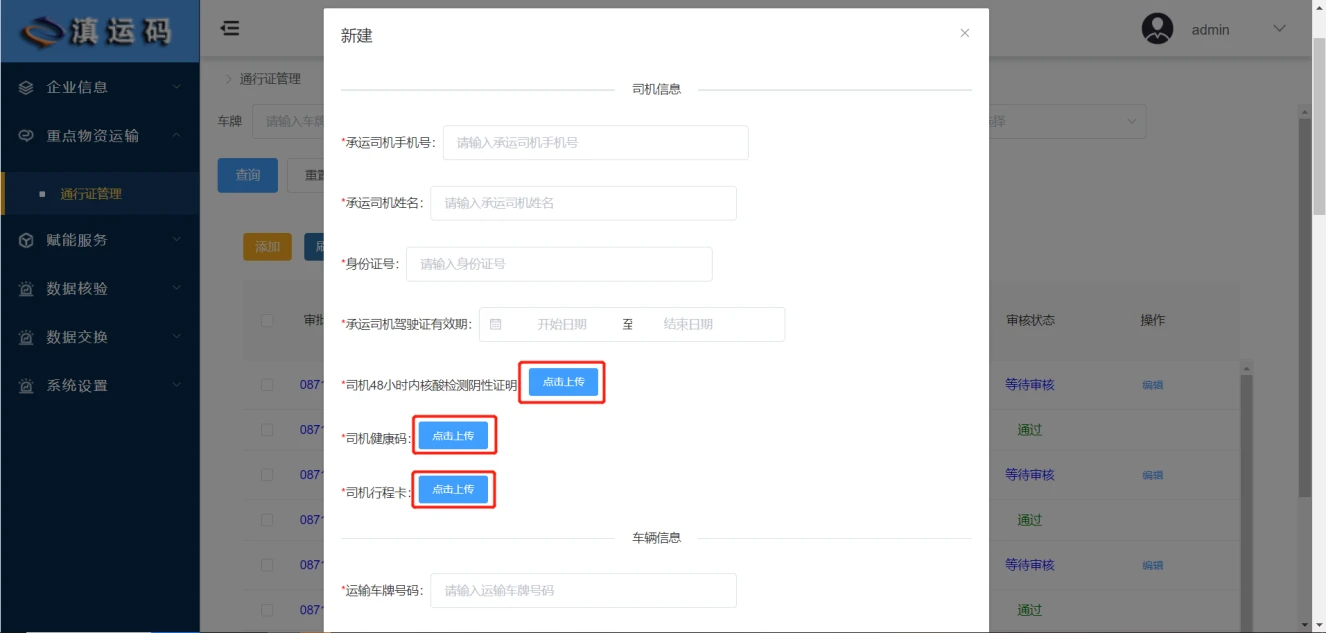Expand the 数据交换 sidebar menu
The width and height of the screenshot is (1326, 633).
100,337
